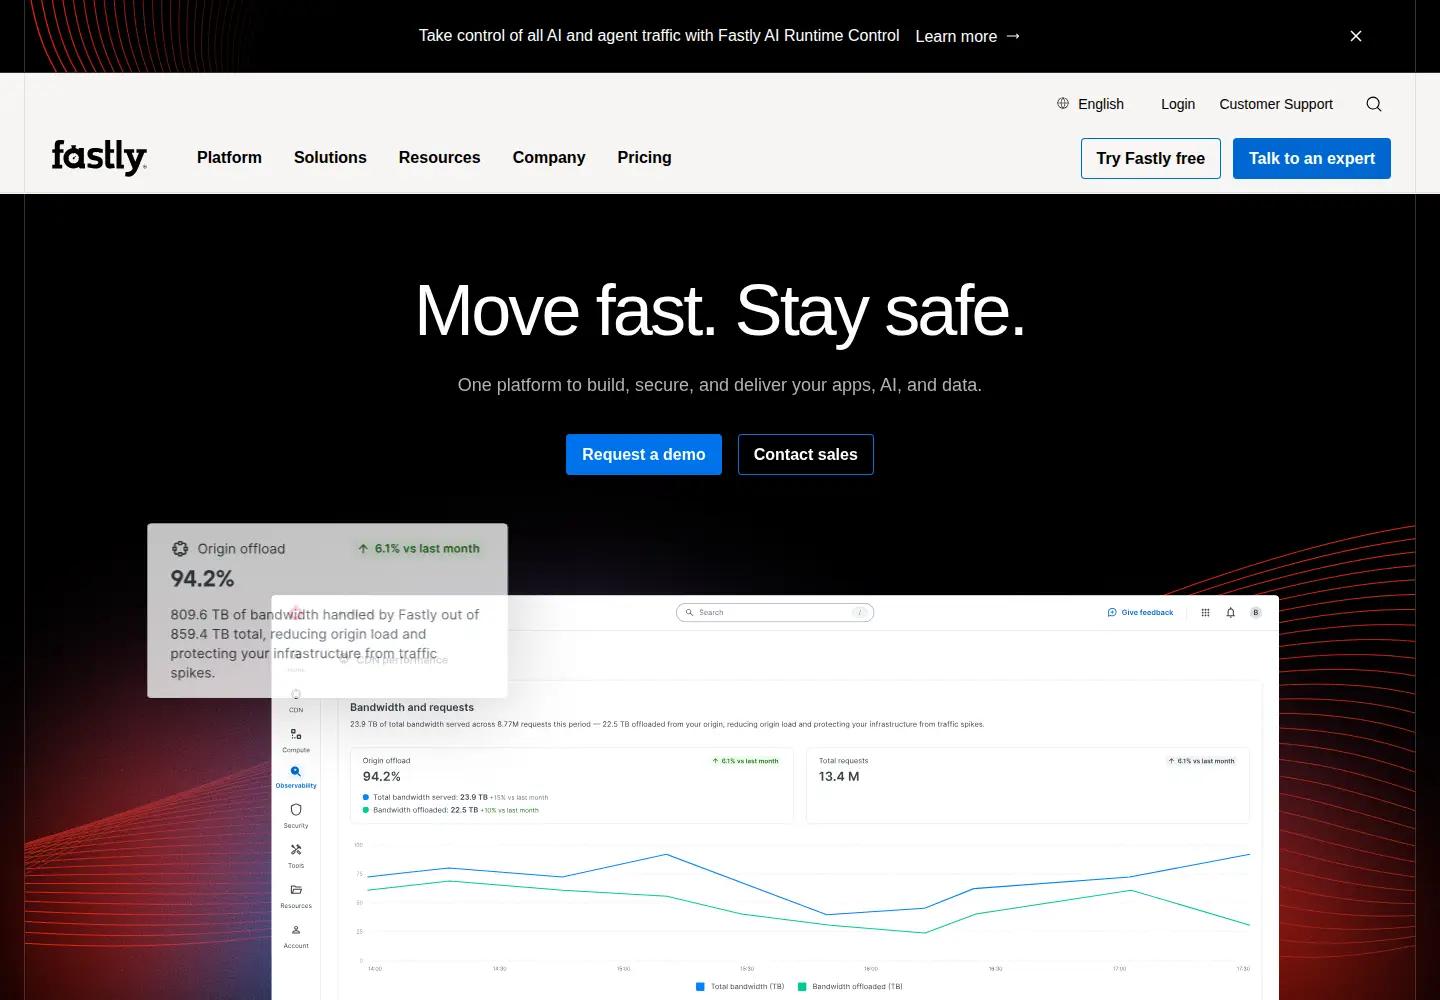Dismiss the AI Runtime Control banner
Viewport: 1440px width, 1000px height.
(x=1356, y=36)
